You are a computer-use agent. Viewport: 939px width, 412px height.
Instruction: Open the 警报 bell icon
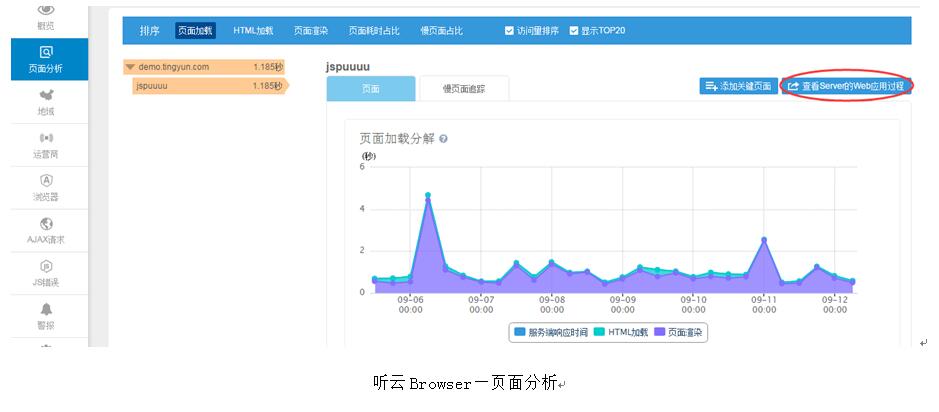point(46,309)
